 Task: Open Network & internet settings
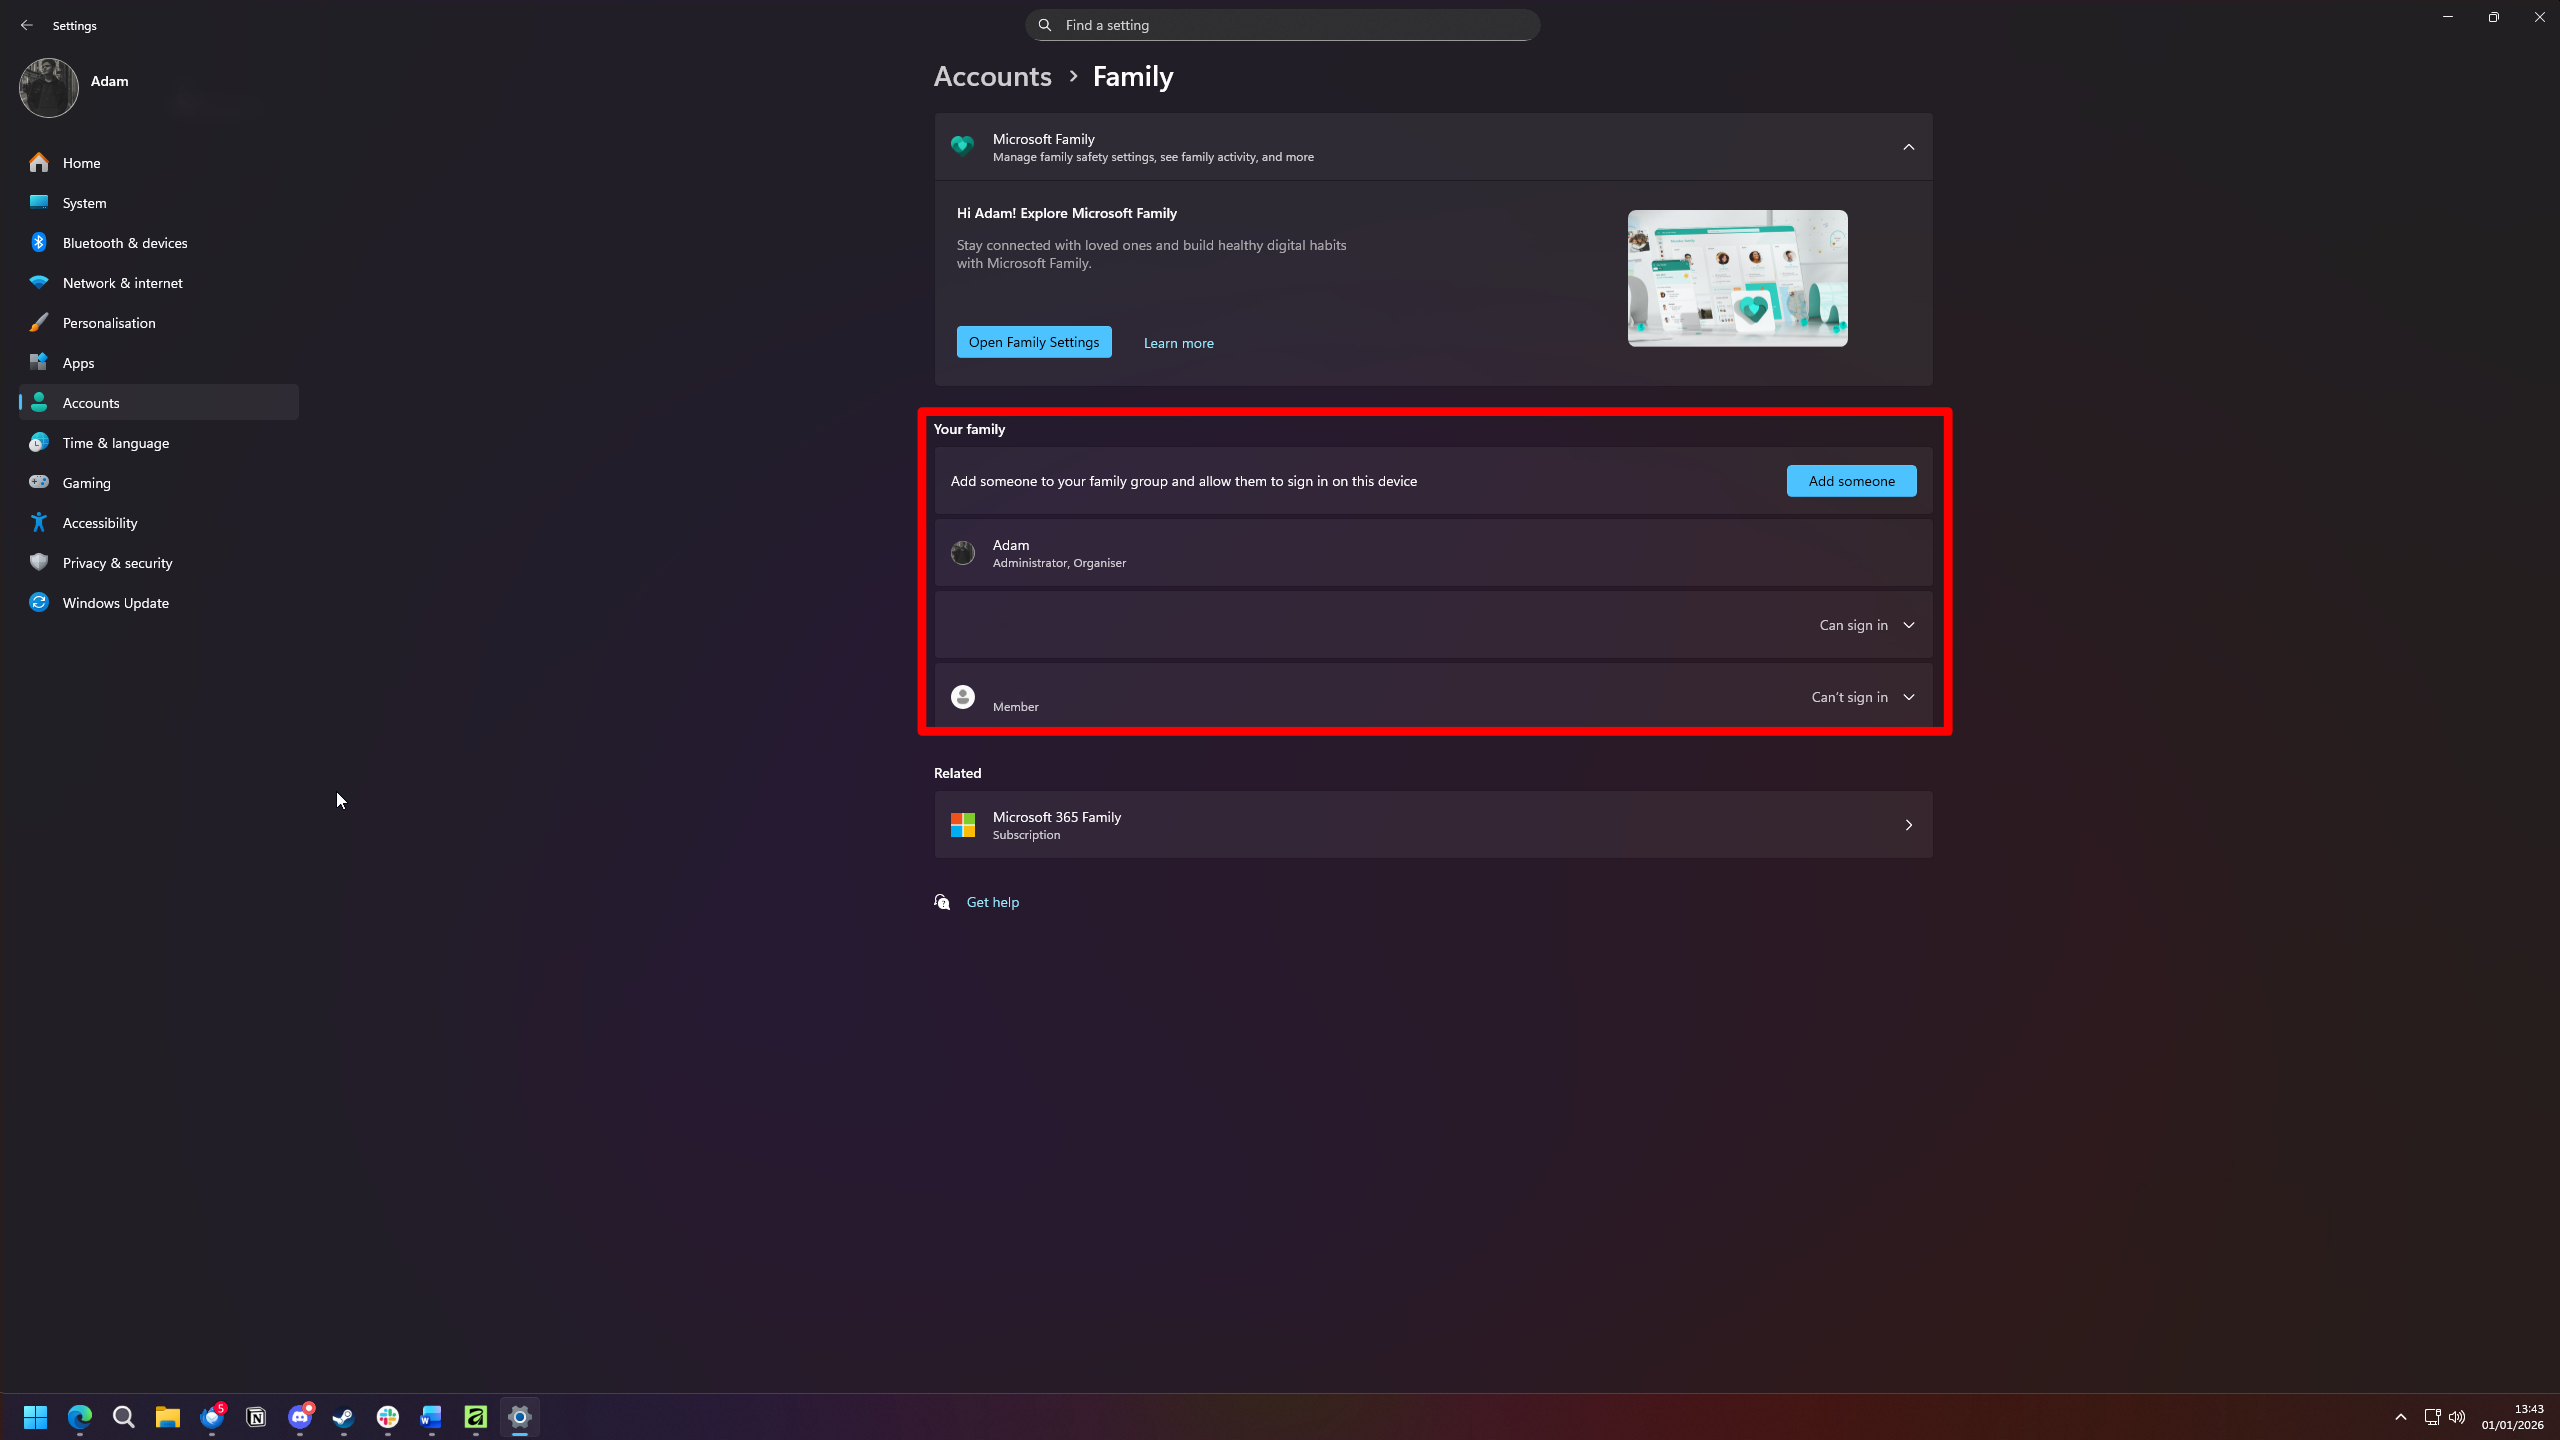tap(121, 282)
